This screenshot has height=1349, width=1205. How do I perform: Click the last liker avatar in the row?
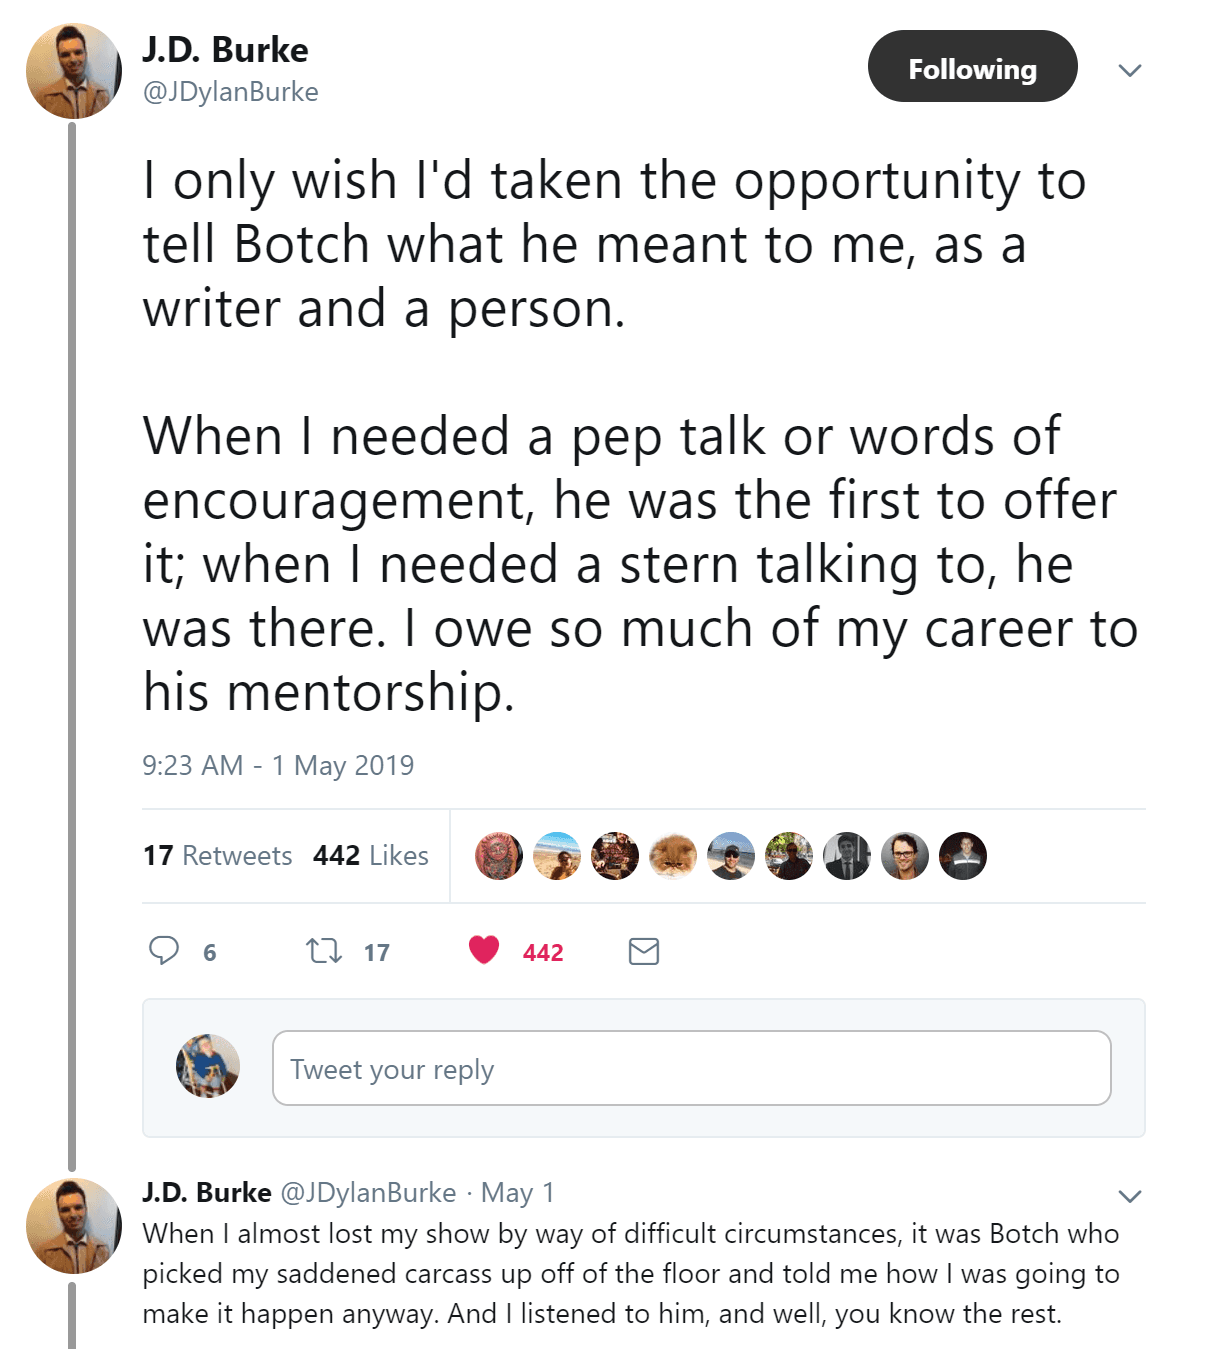pos(963,856)
